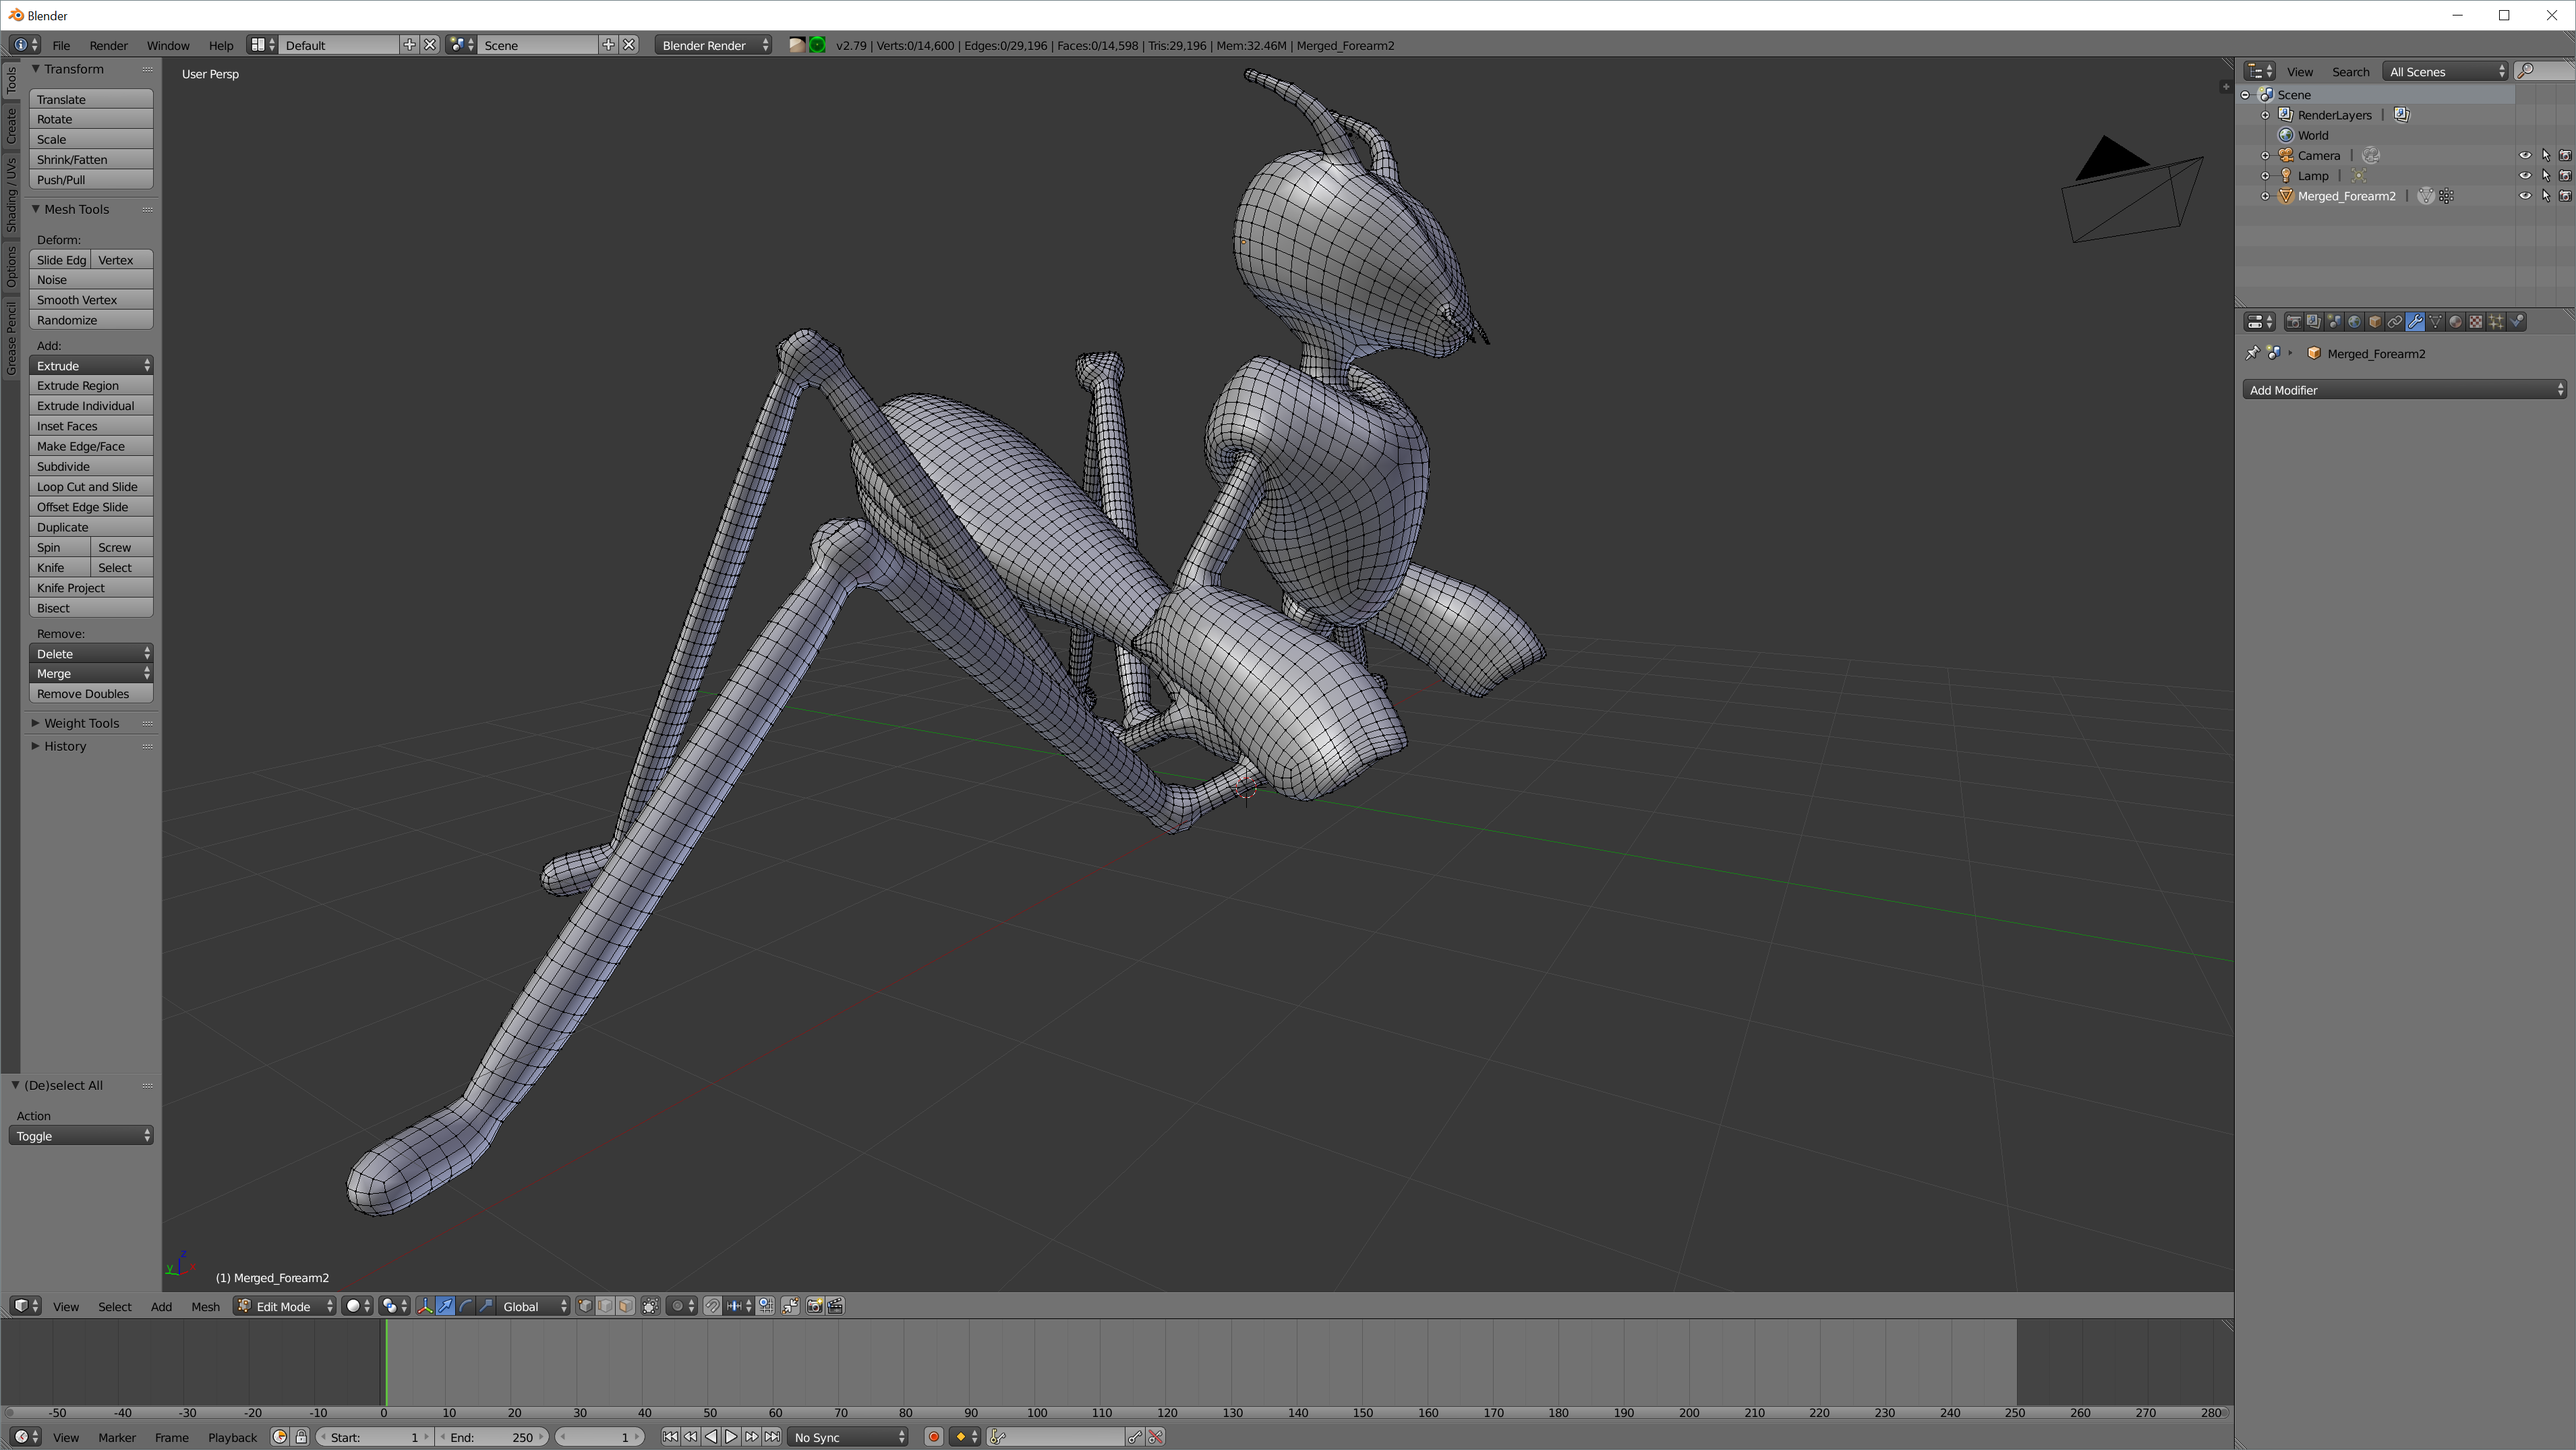Click the Subdivide button

point(90,467)
